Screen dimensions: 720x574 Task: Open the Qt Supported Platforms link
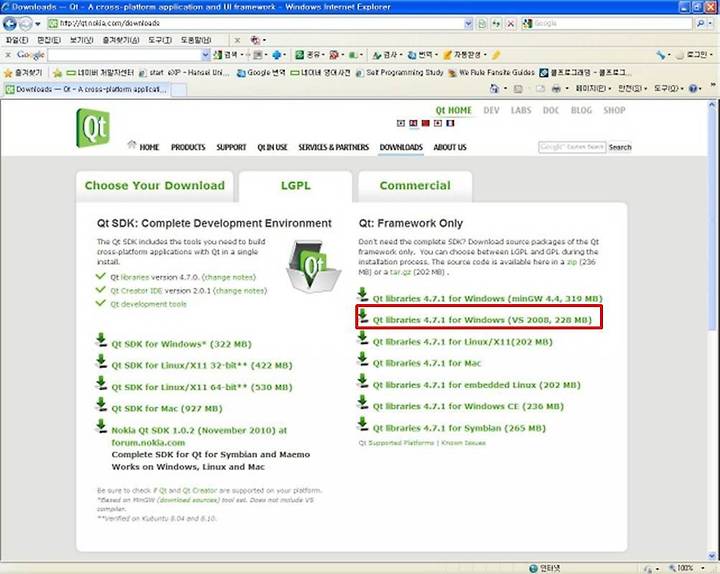point(396,443)
